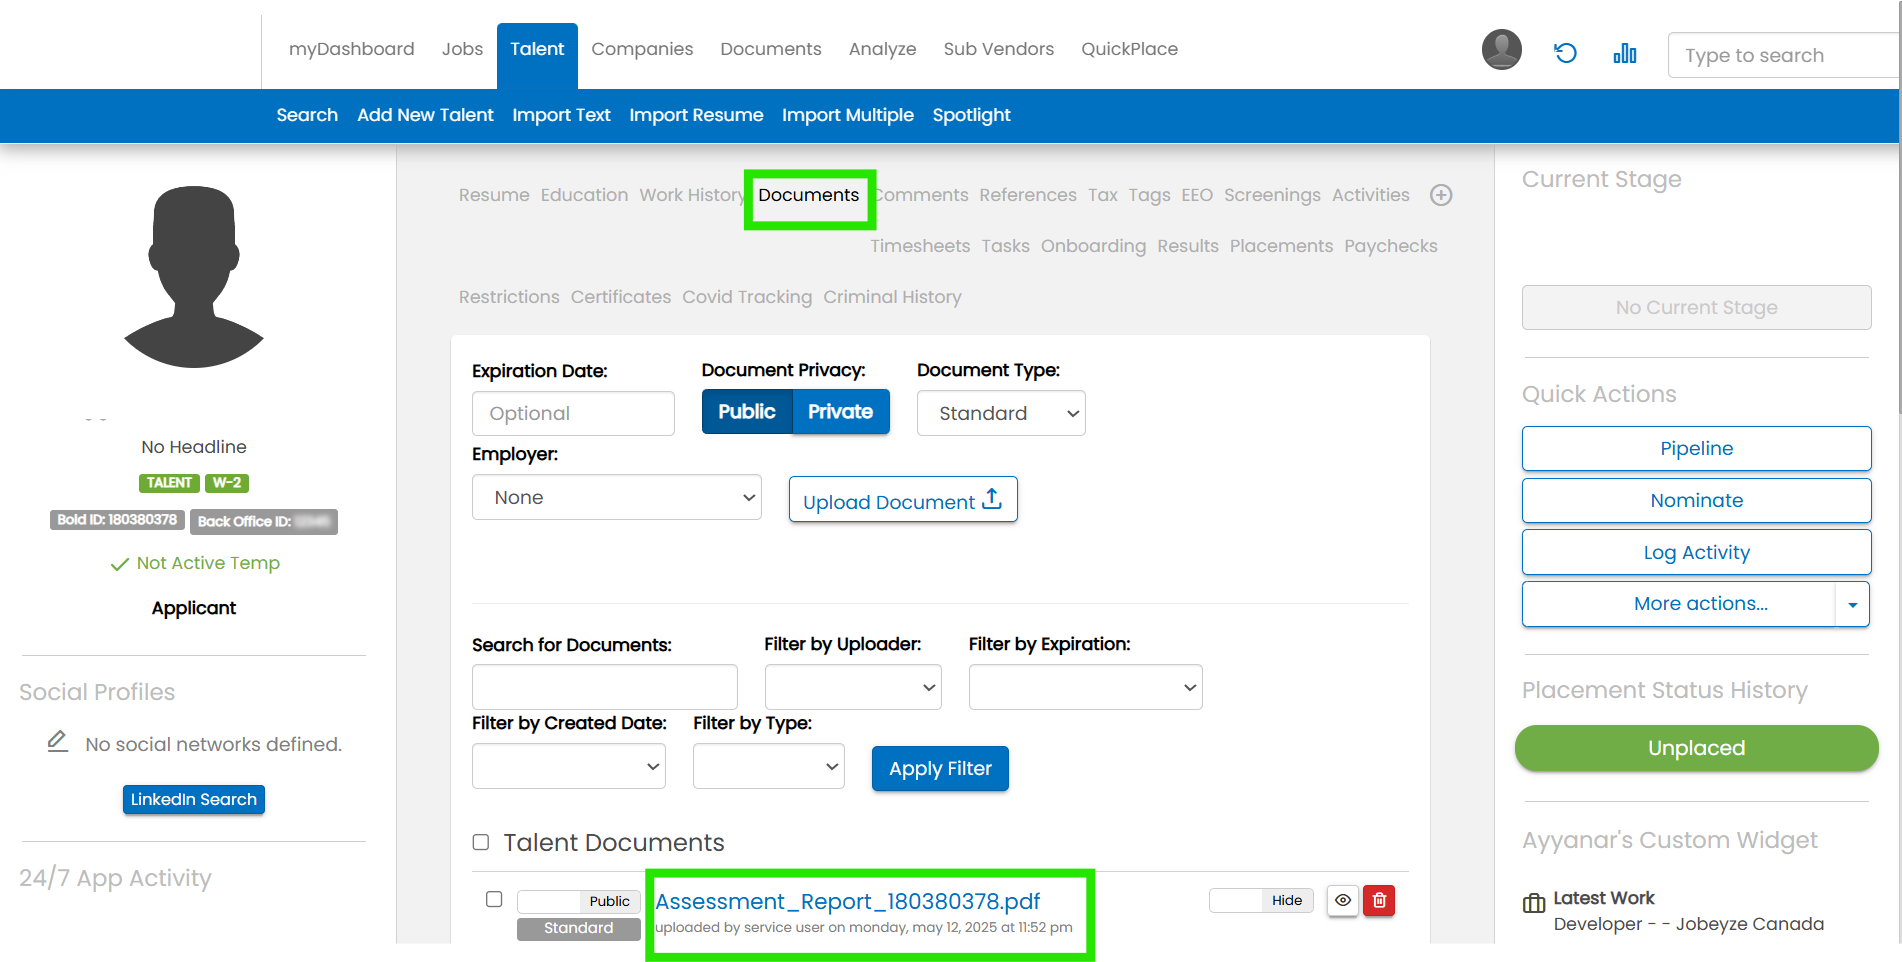The image size is (1902, 962).
Task: Open the bar chart analytics icon
Action: (1624, 53)
